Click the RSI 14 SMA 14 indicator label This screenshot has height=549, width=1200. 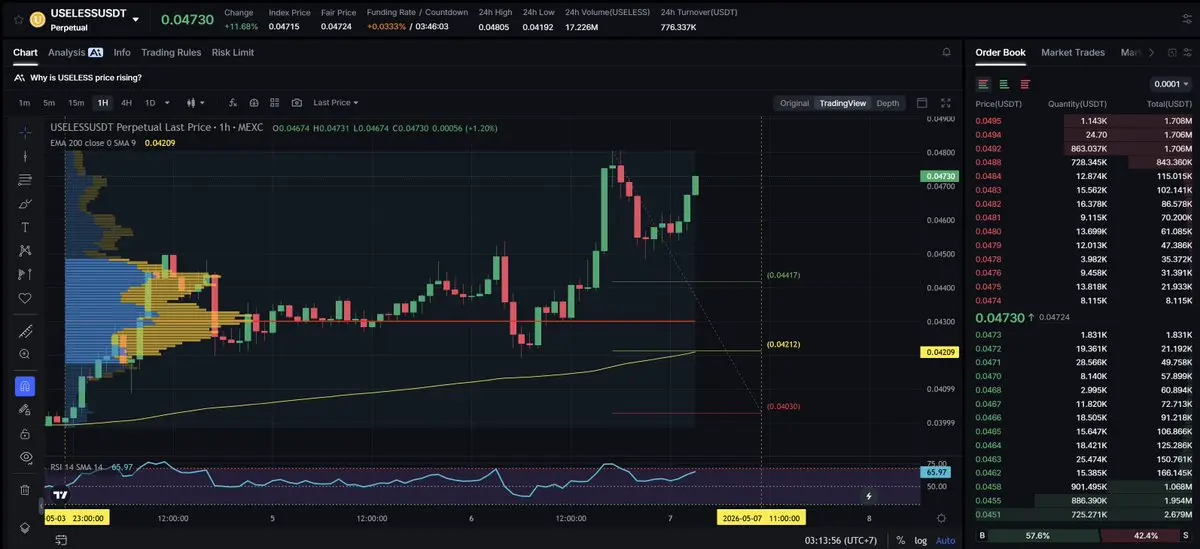coord(78,466)
